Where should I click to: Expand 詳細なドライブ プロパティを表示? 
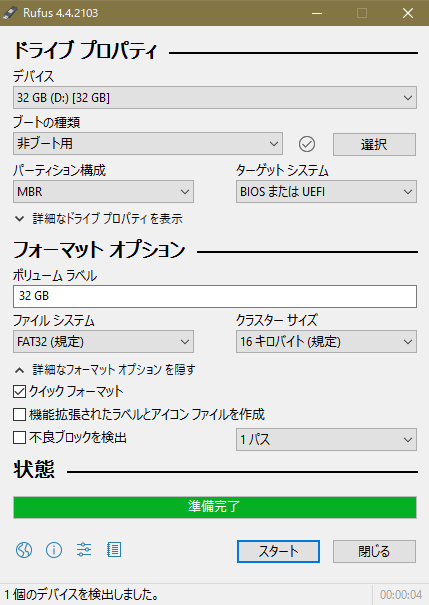click(98, 219)
